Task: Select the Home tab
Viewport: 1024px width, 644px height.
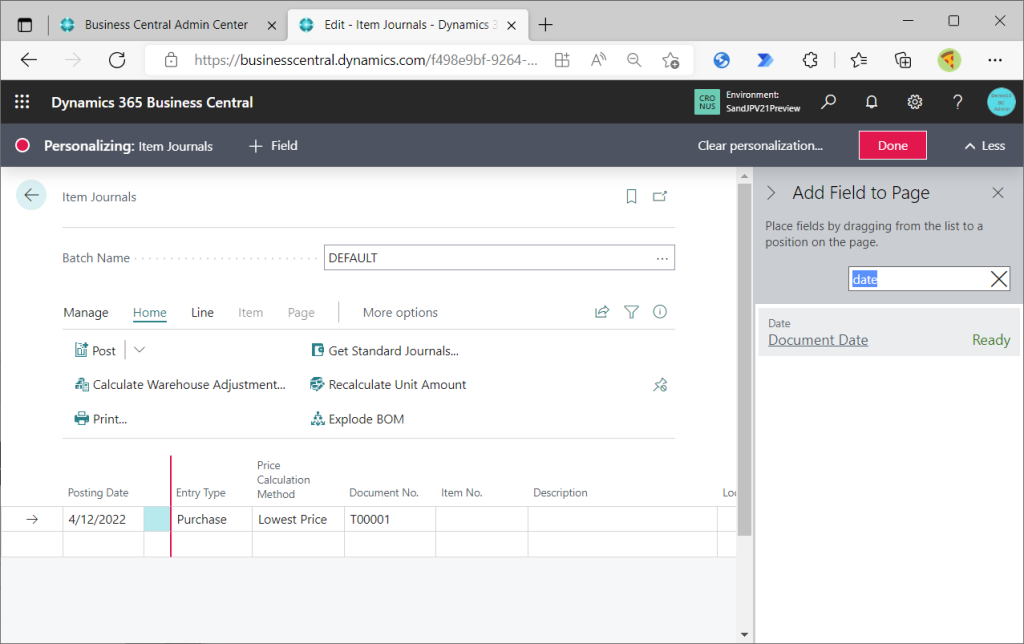Action: (150, 313)
